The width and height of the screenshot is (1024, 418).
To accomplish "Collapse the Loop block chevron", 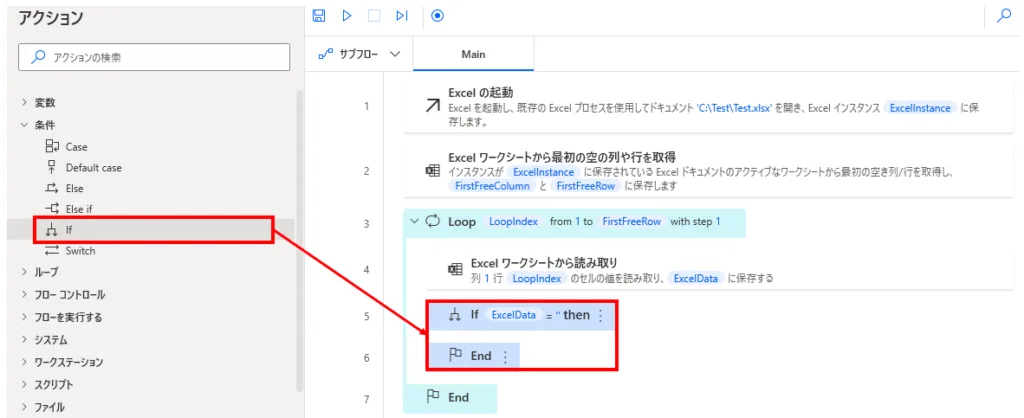I will (x=415, y=221).
